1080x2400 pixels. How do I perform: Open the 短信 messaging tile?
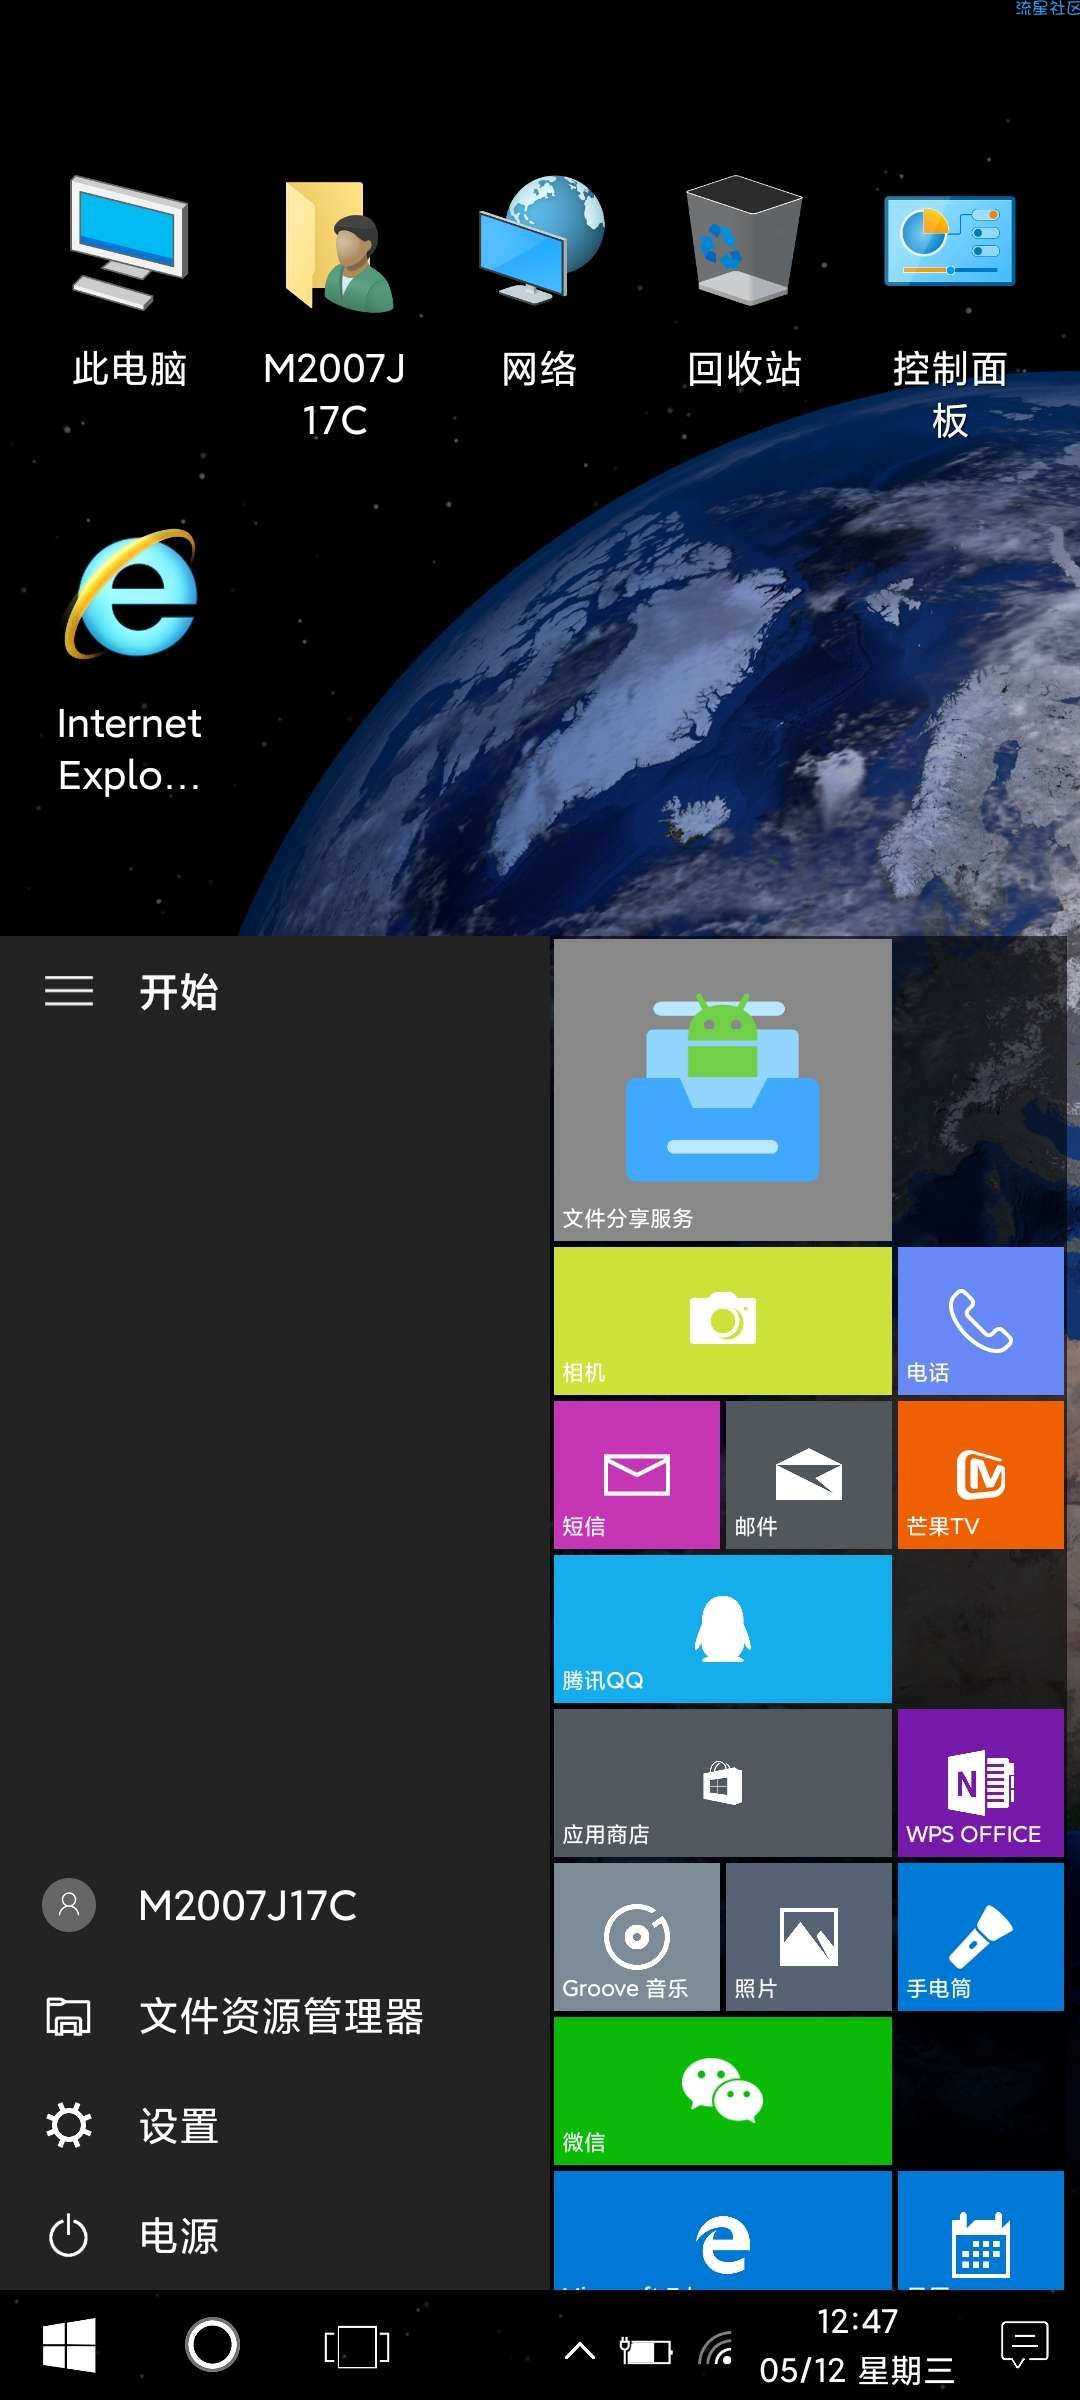[637, 1475]
